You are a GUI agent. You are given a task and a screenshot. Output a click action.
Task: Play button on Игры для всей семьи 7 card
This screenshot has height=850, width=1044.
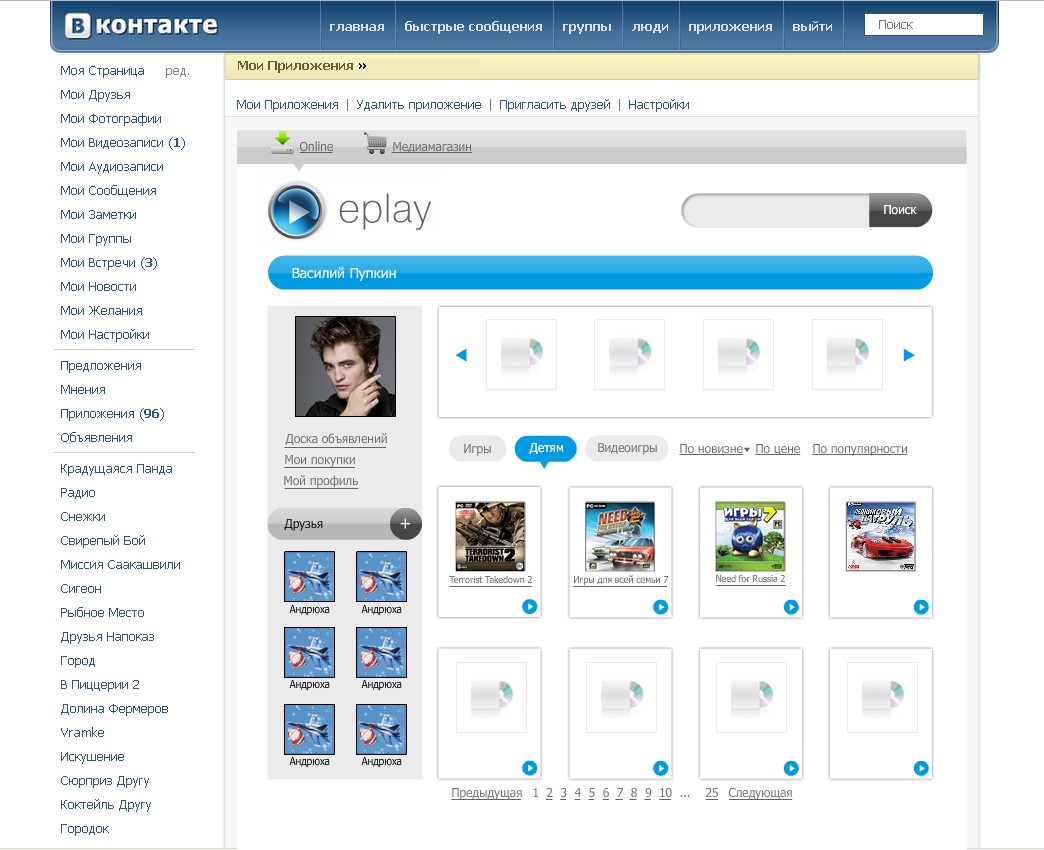(x=660, y=606)
